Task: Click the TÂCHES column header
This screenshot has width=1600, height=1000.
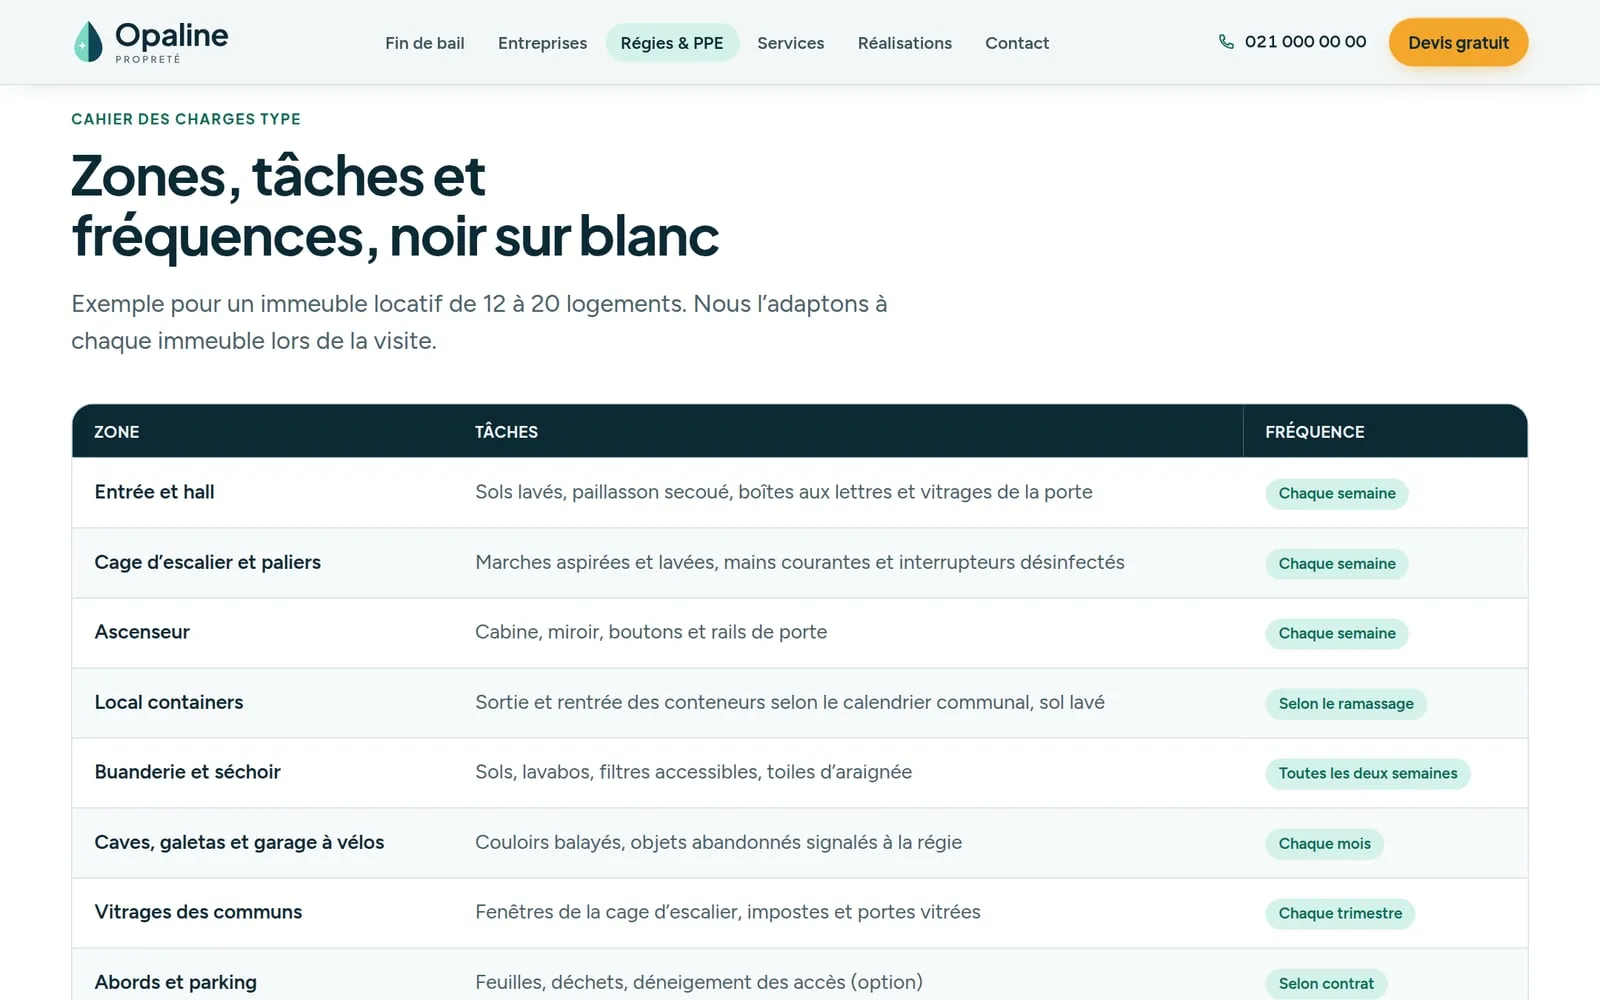Action: 506,432
